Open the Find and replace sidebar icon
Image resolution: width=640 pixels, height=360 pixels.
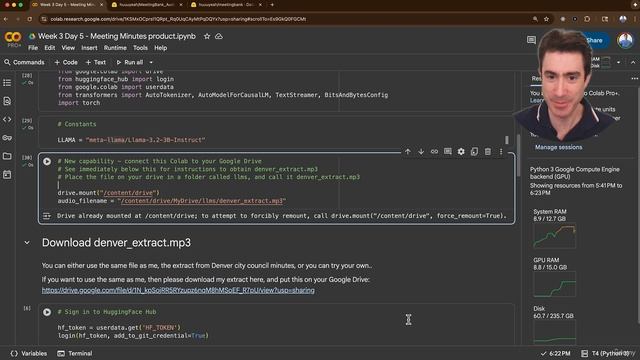[x=7, y=101]
